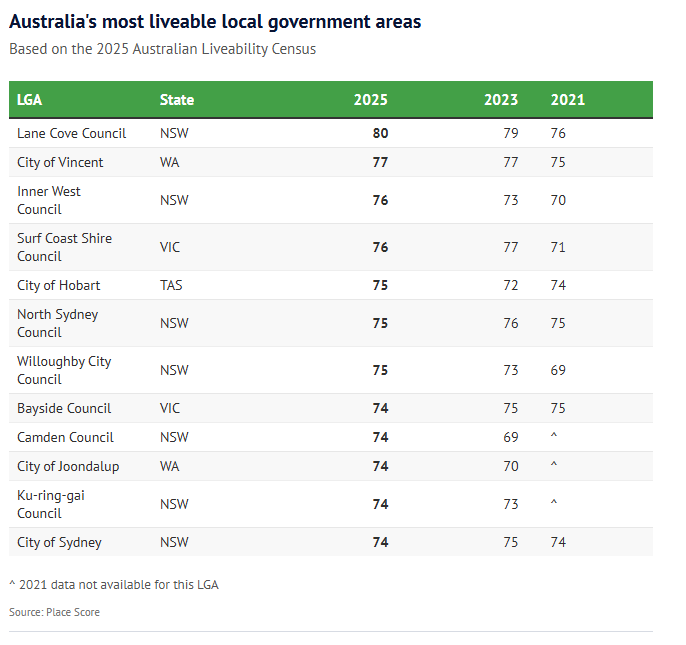The width and height of the screenshot is (686, 645).
Task: Click the City of Vincent cell
Action: coord(60,162)
